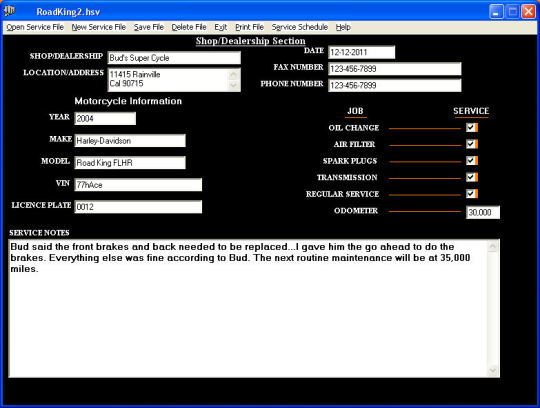Click the ODOMETER label
The image size is (540, 408).
356,210
